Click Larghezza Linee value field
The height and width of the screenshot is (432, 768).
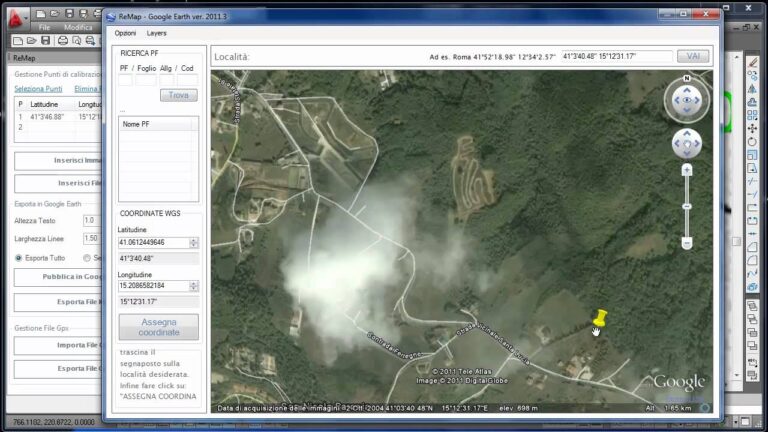[x=92, y=239]
